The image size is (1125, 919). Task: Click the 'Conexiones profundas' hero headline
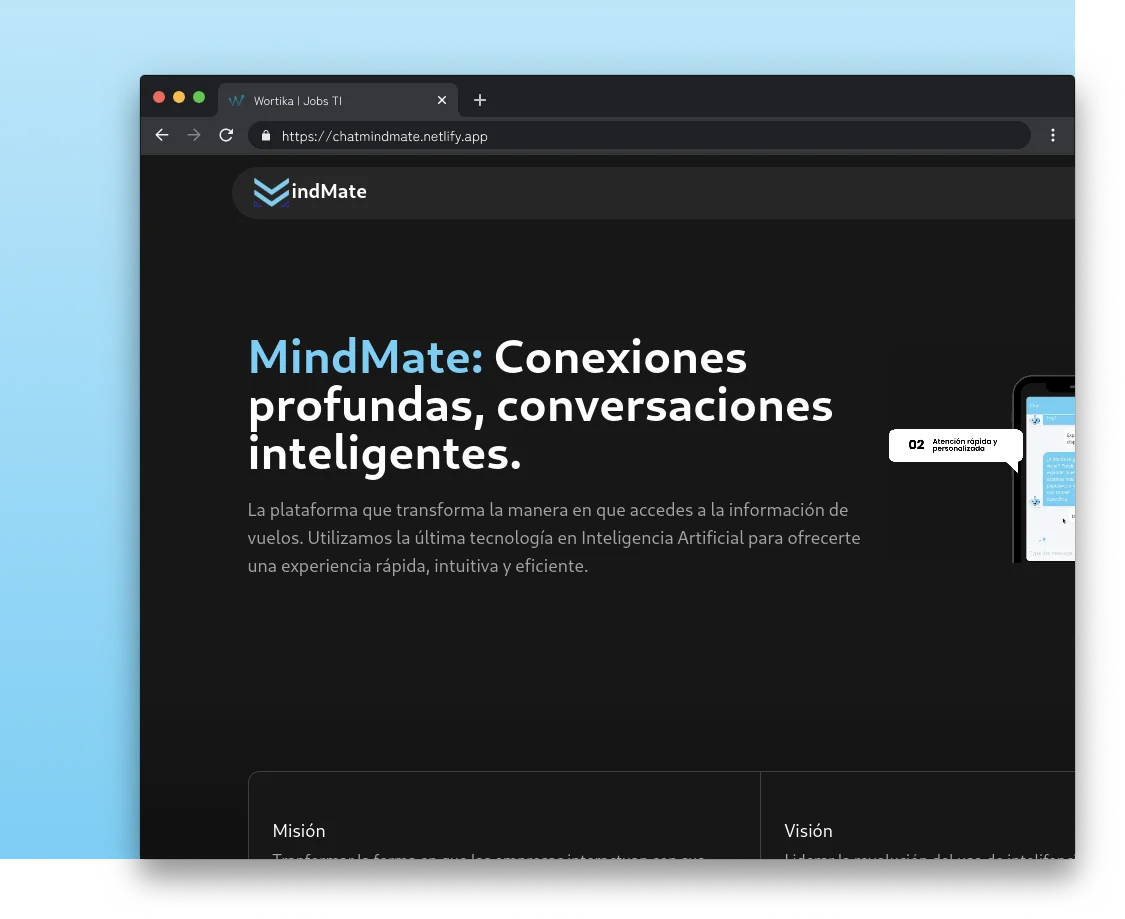pyautogui.click(x=540, y=405)
